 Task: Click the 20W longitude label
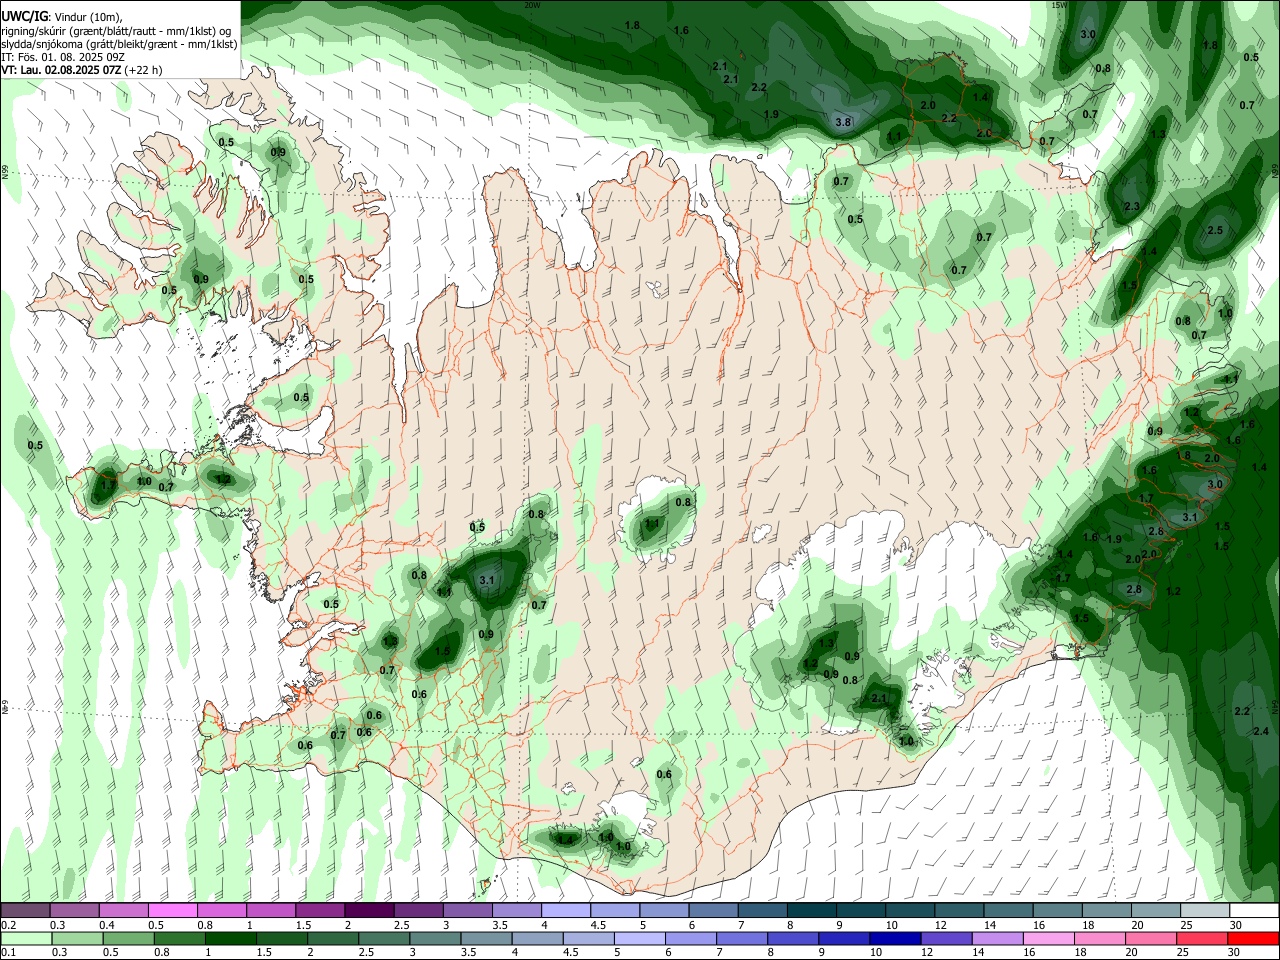[532, 5]
